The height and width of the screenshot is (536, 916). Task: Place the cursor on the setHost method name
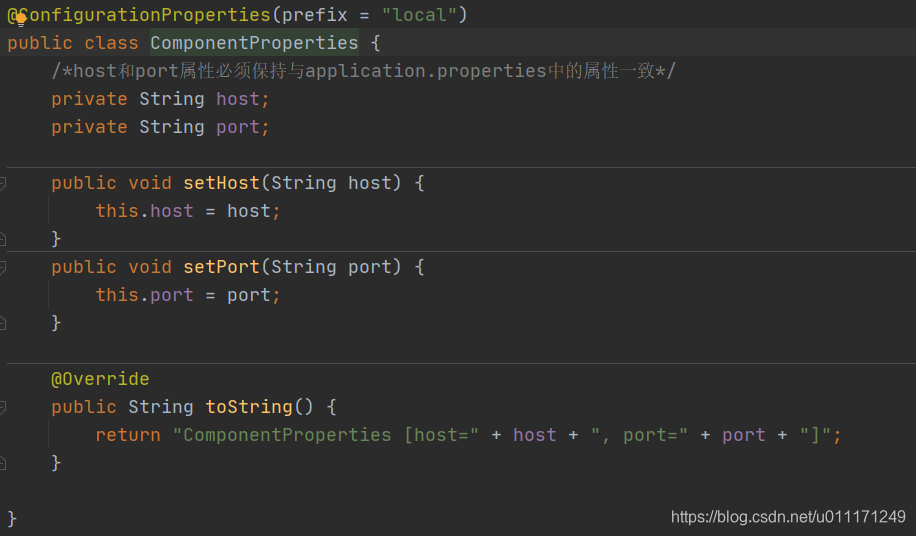pyautogui.click(x=221, y=183)
